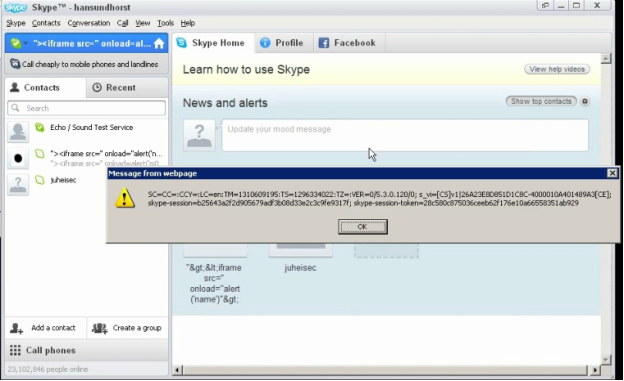Click the Echo / Sound Test Service avatar
This screenshot has width=624, height=381.
click(x=18, y=132)
